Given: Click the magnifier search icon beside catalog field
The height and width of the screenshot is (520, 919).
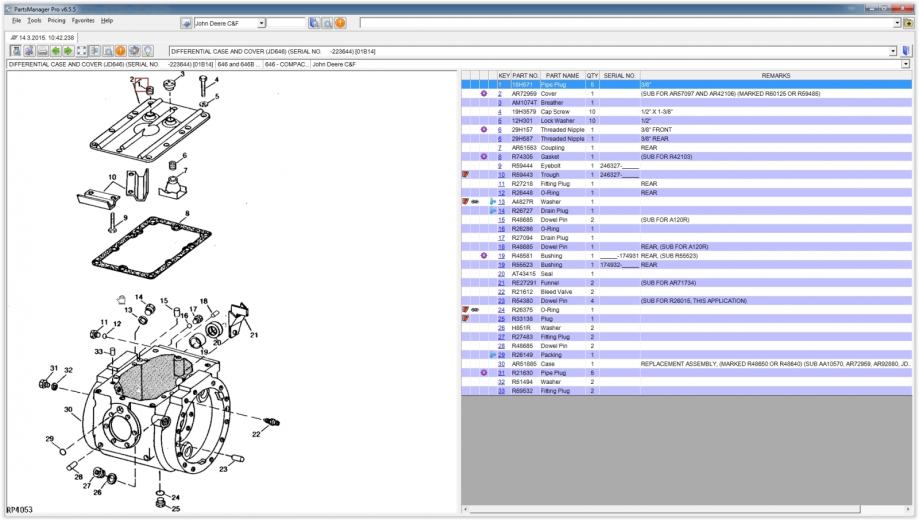Looking at the screenshot, I should point(327,22).
